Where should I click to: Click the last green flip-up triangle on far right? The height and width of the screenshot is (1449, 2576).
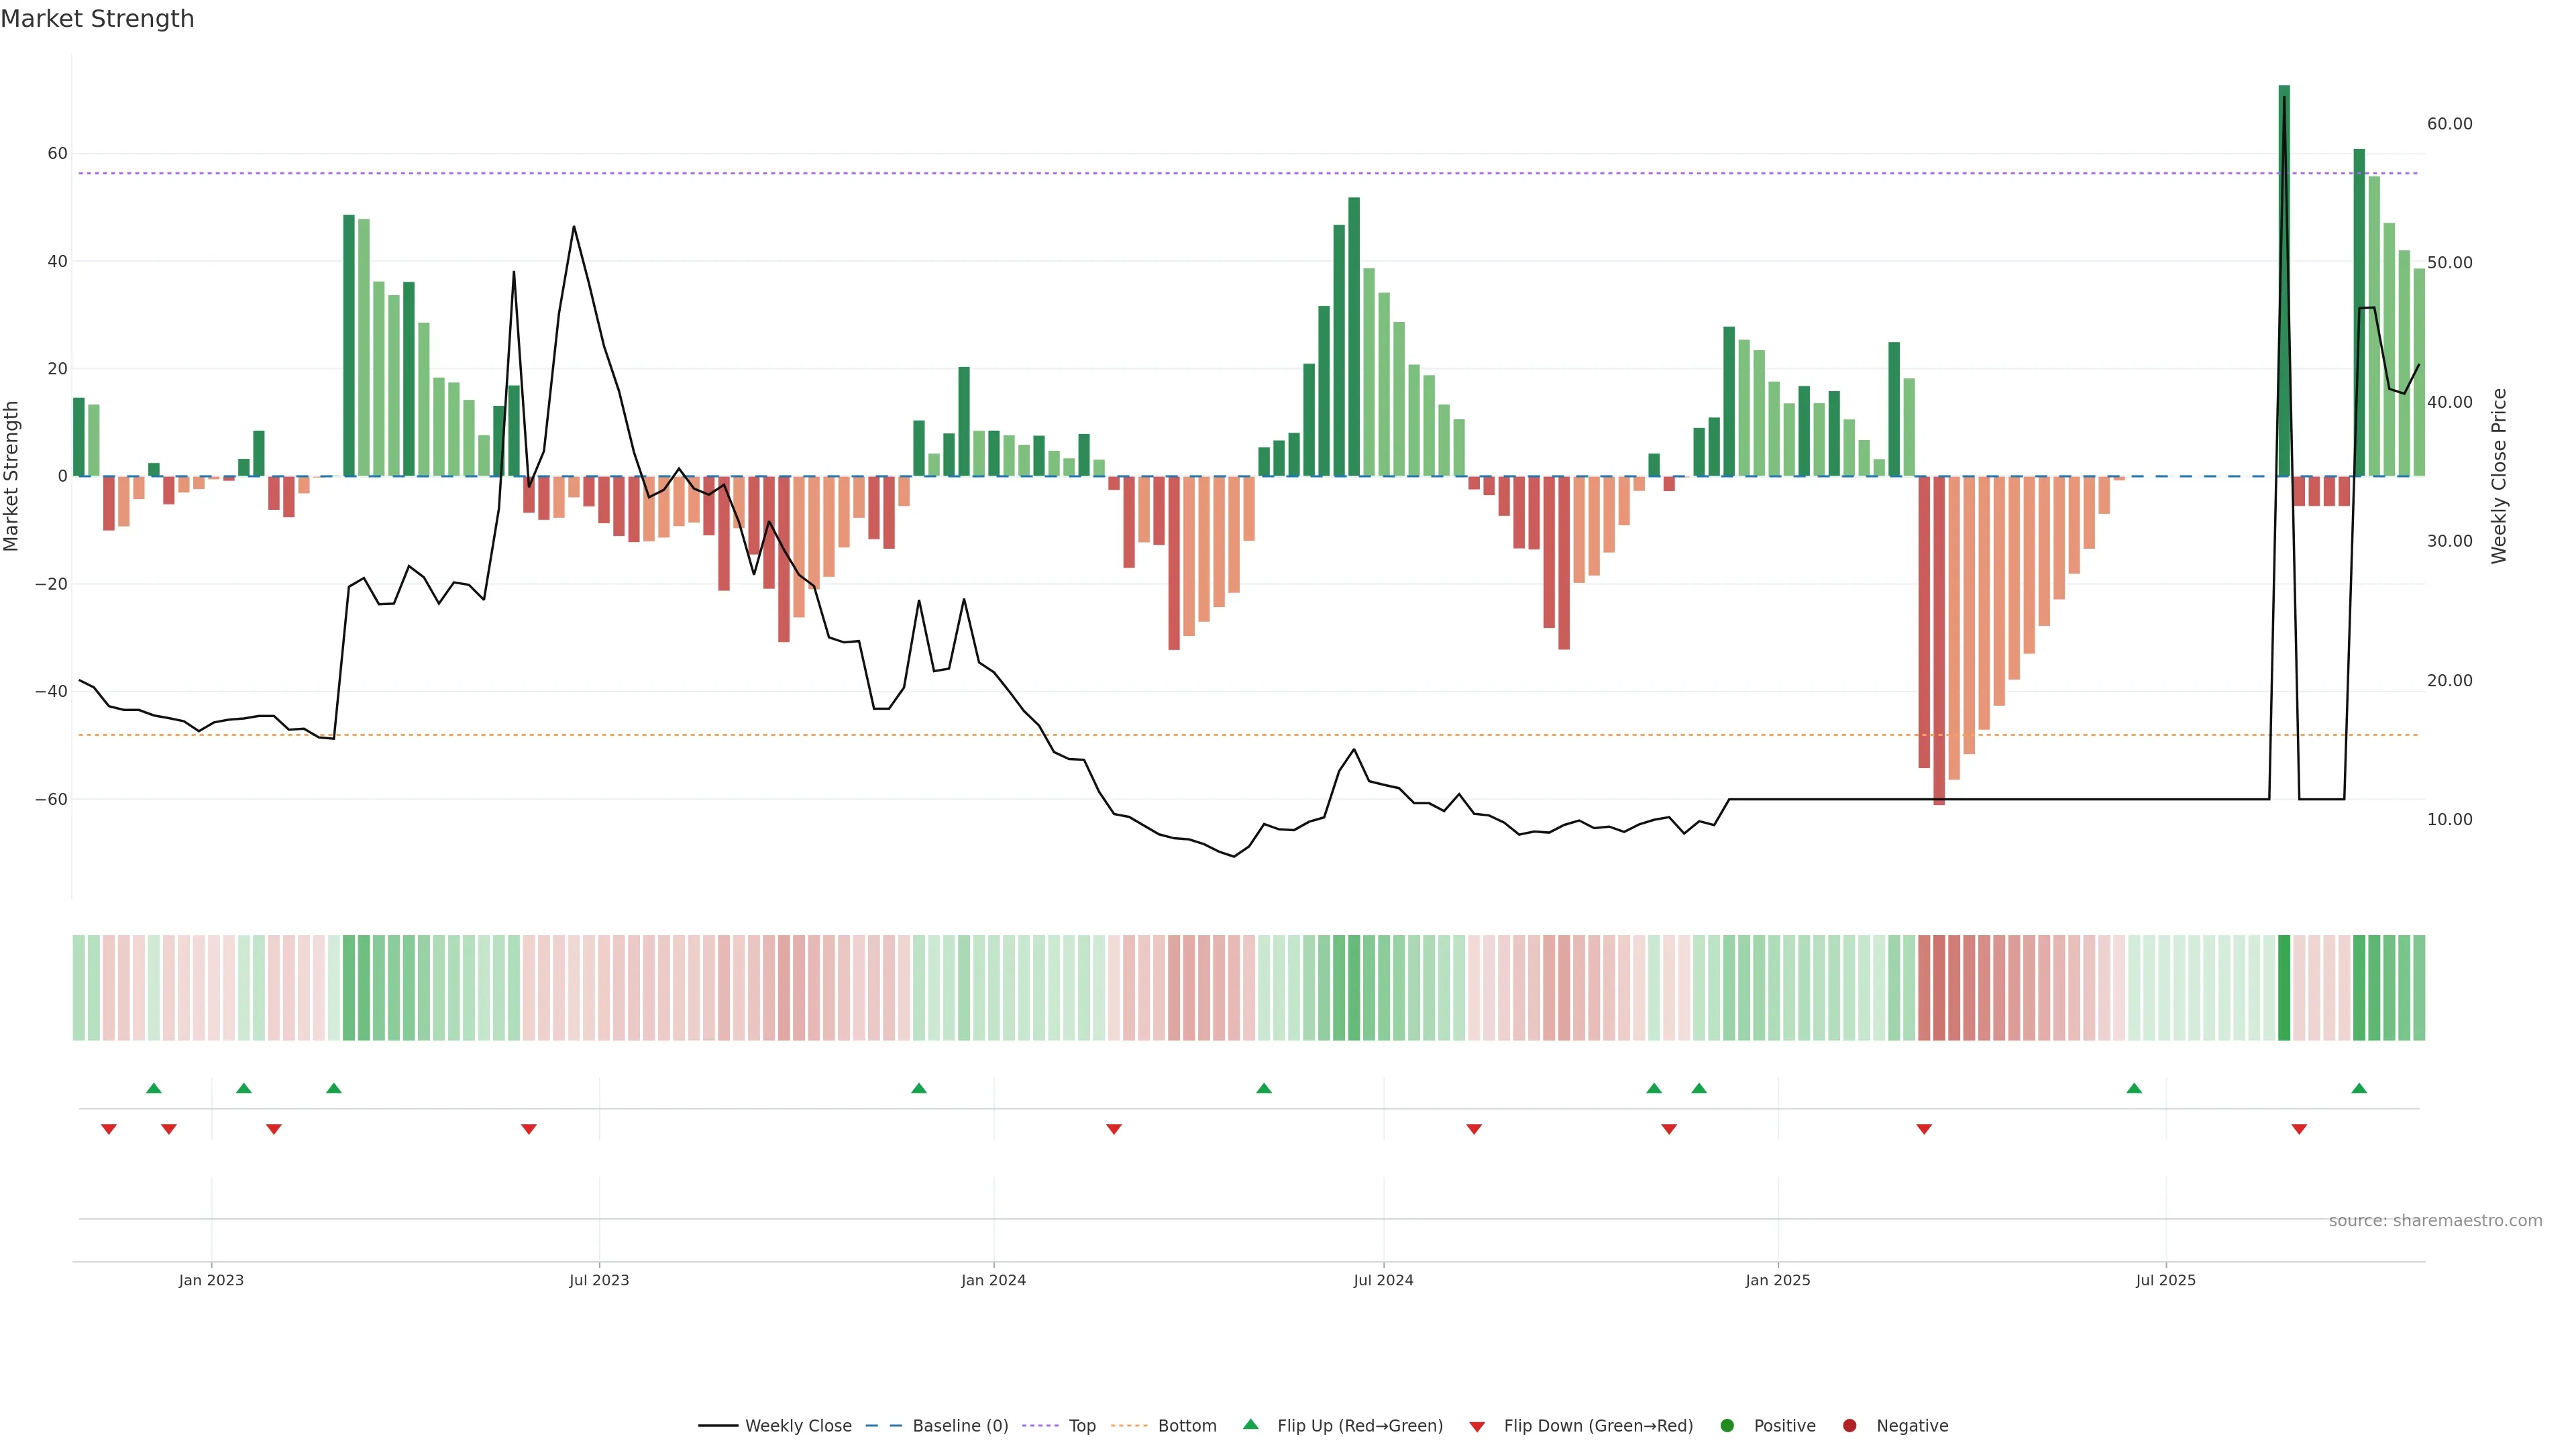[2359, 1088]
